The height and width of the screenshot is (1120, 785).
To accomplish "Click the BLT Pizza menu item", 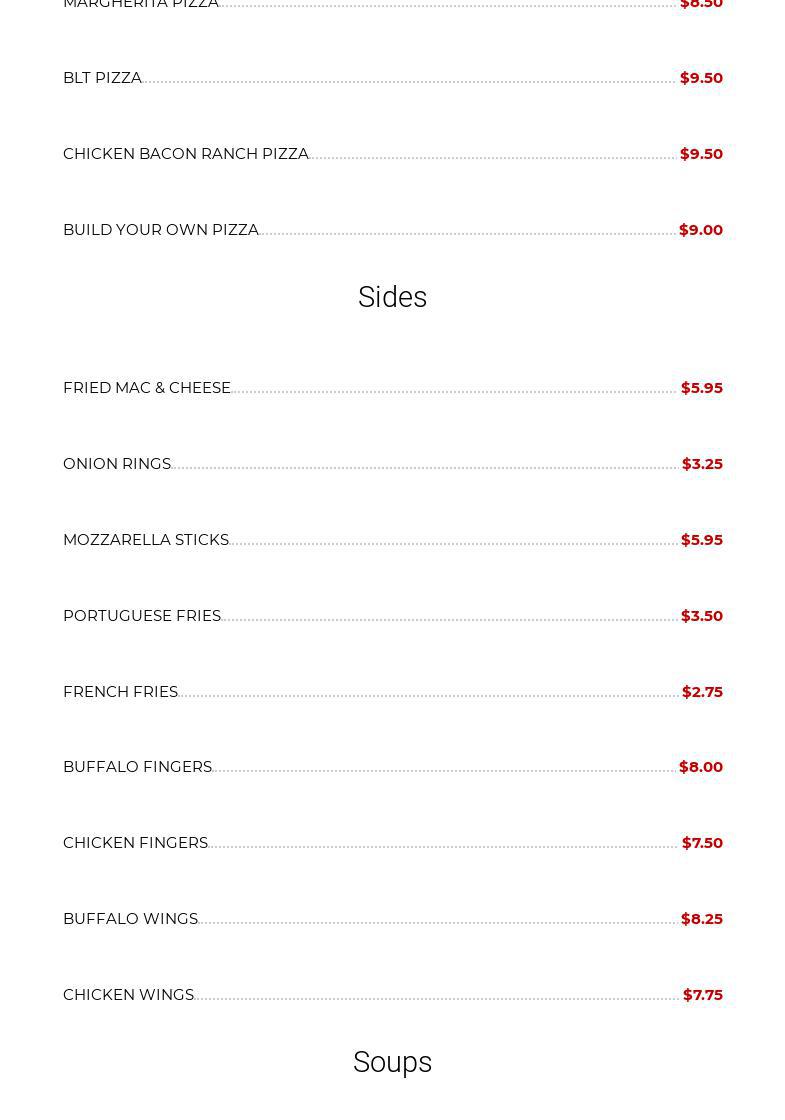I will [102, 78].
